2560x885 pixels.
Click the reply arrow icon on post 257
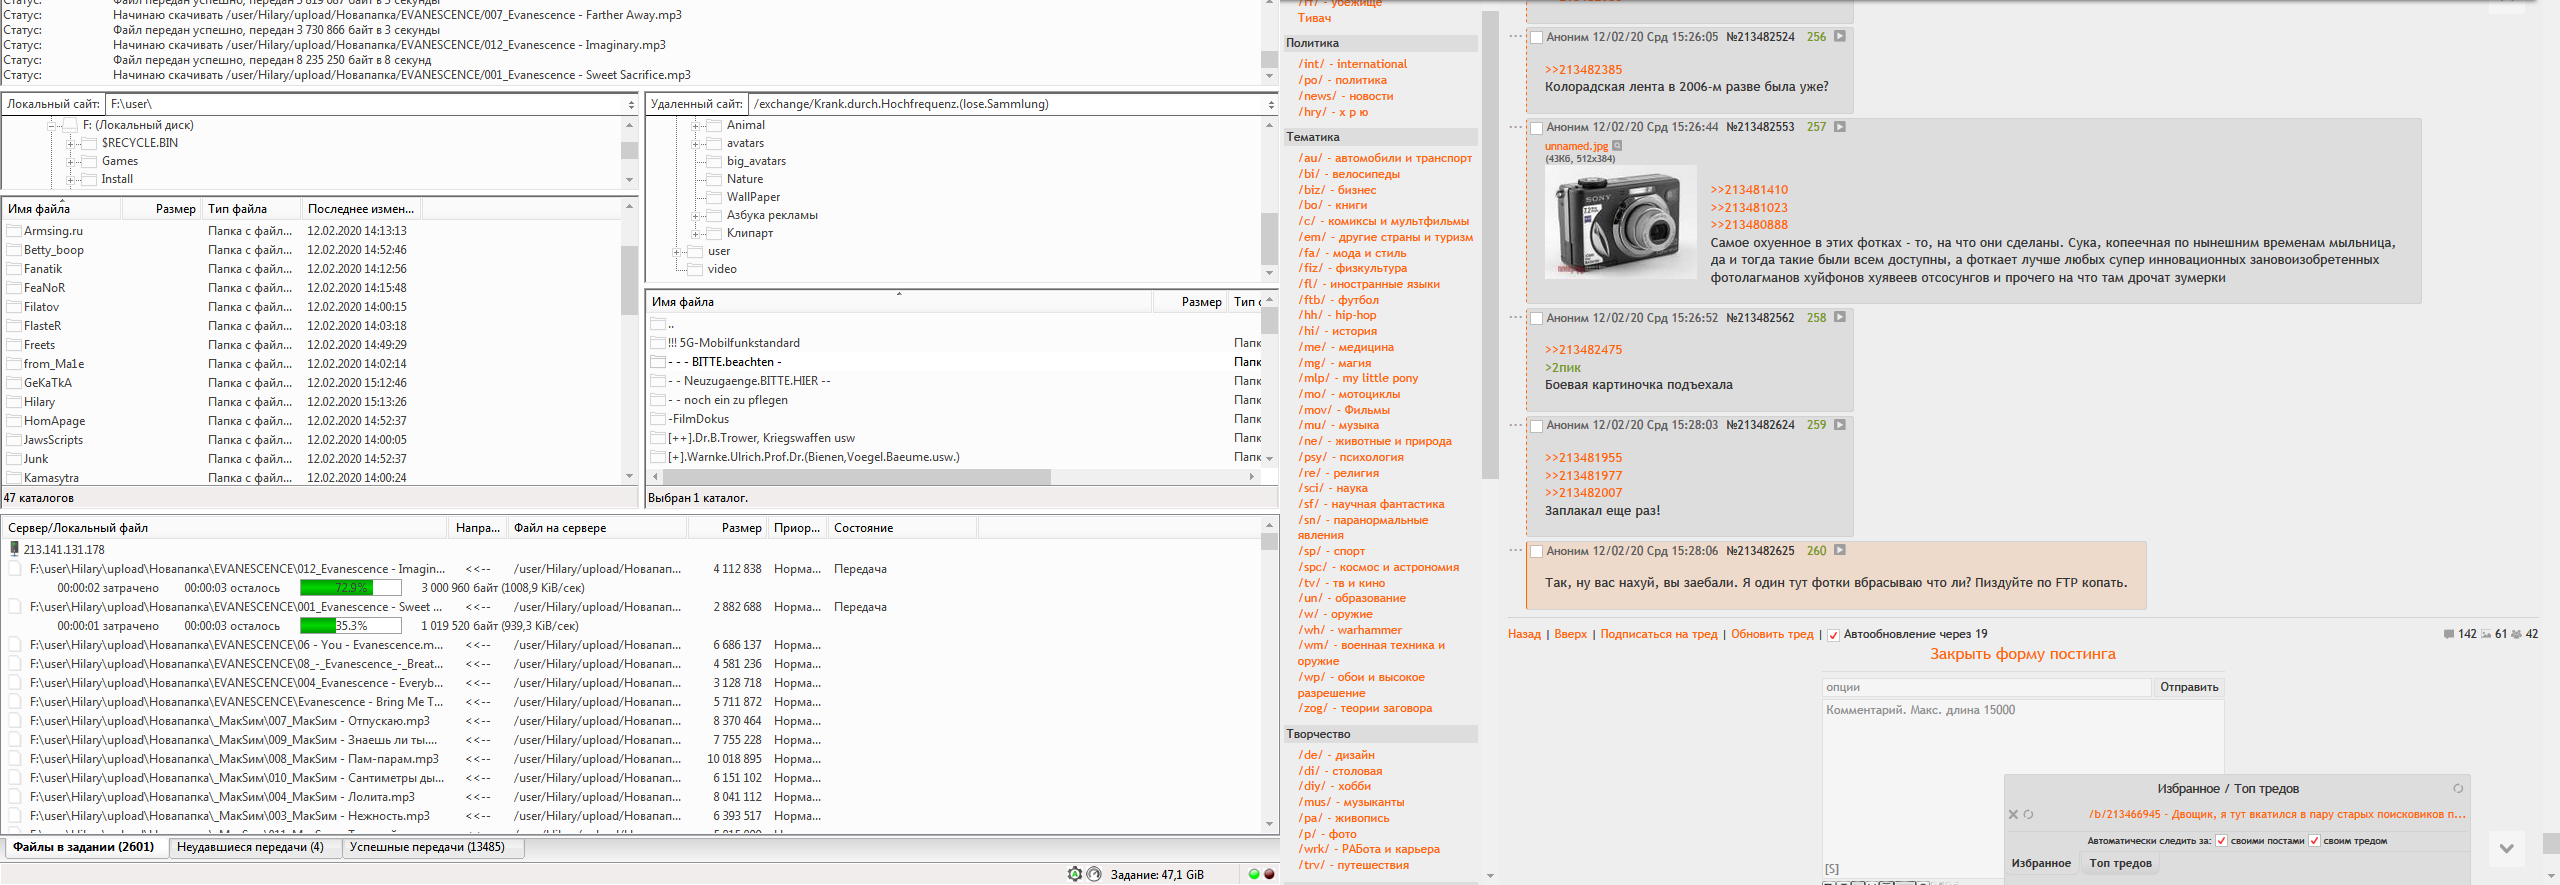tap(1839, 127)
